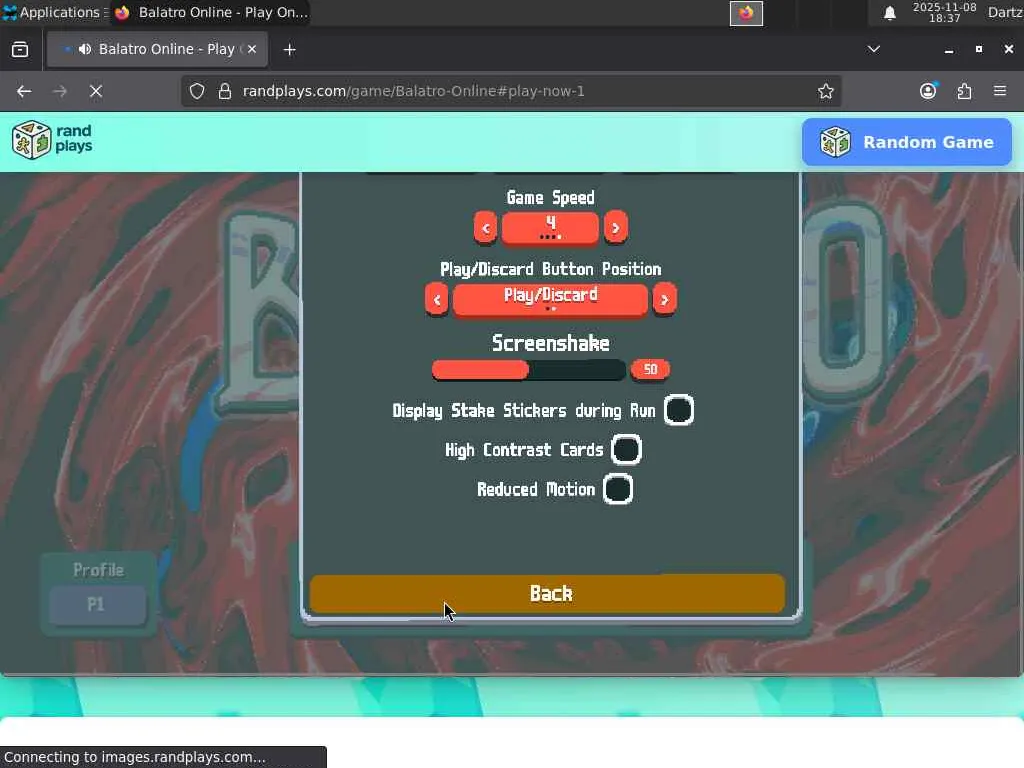
Task: Minimize the Firefox window
Action: point(949,50)
